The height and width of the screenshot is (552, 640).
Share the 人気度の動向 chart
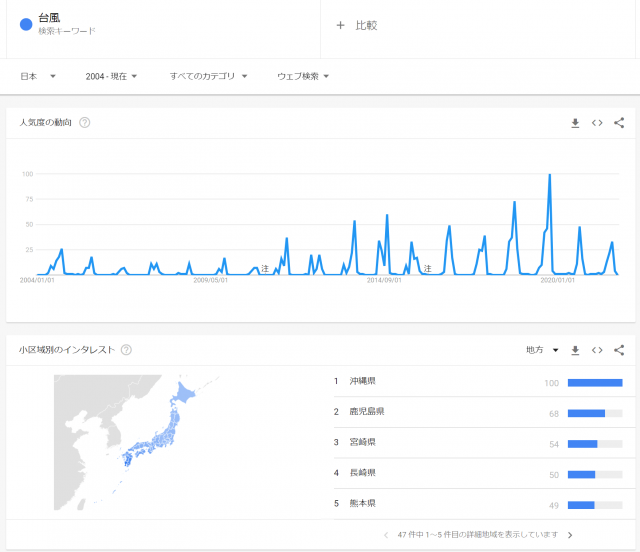pyautogui.click(x=619, y=123)
